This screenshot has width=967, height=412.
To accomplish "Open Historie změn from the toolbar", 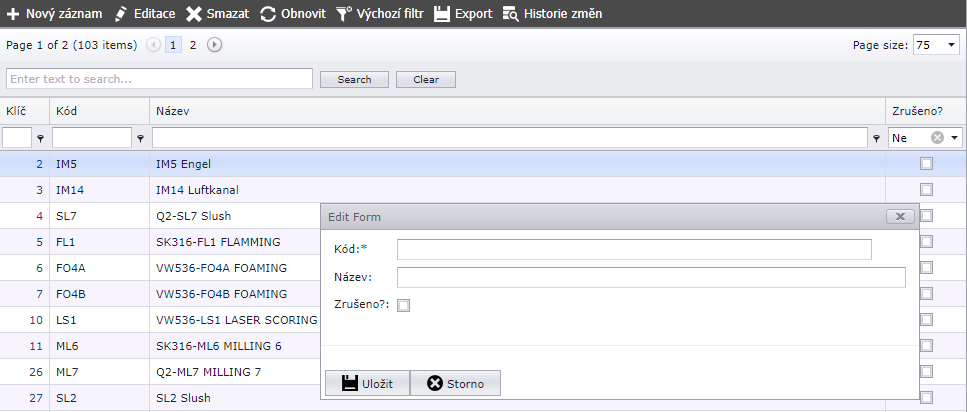I will (x=552, y=14).
